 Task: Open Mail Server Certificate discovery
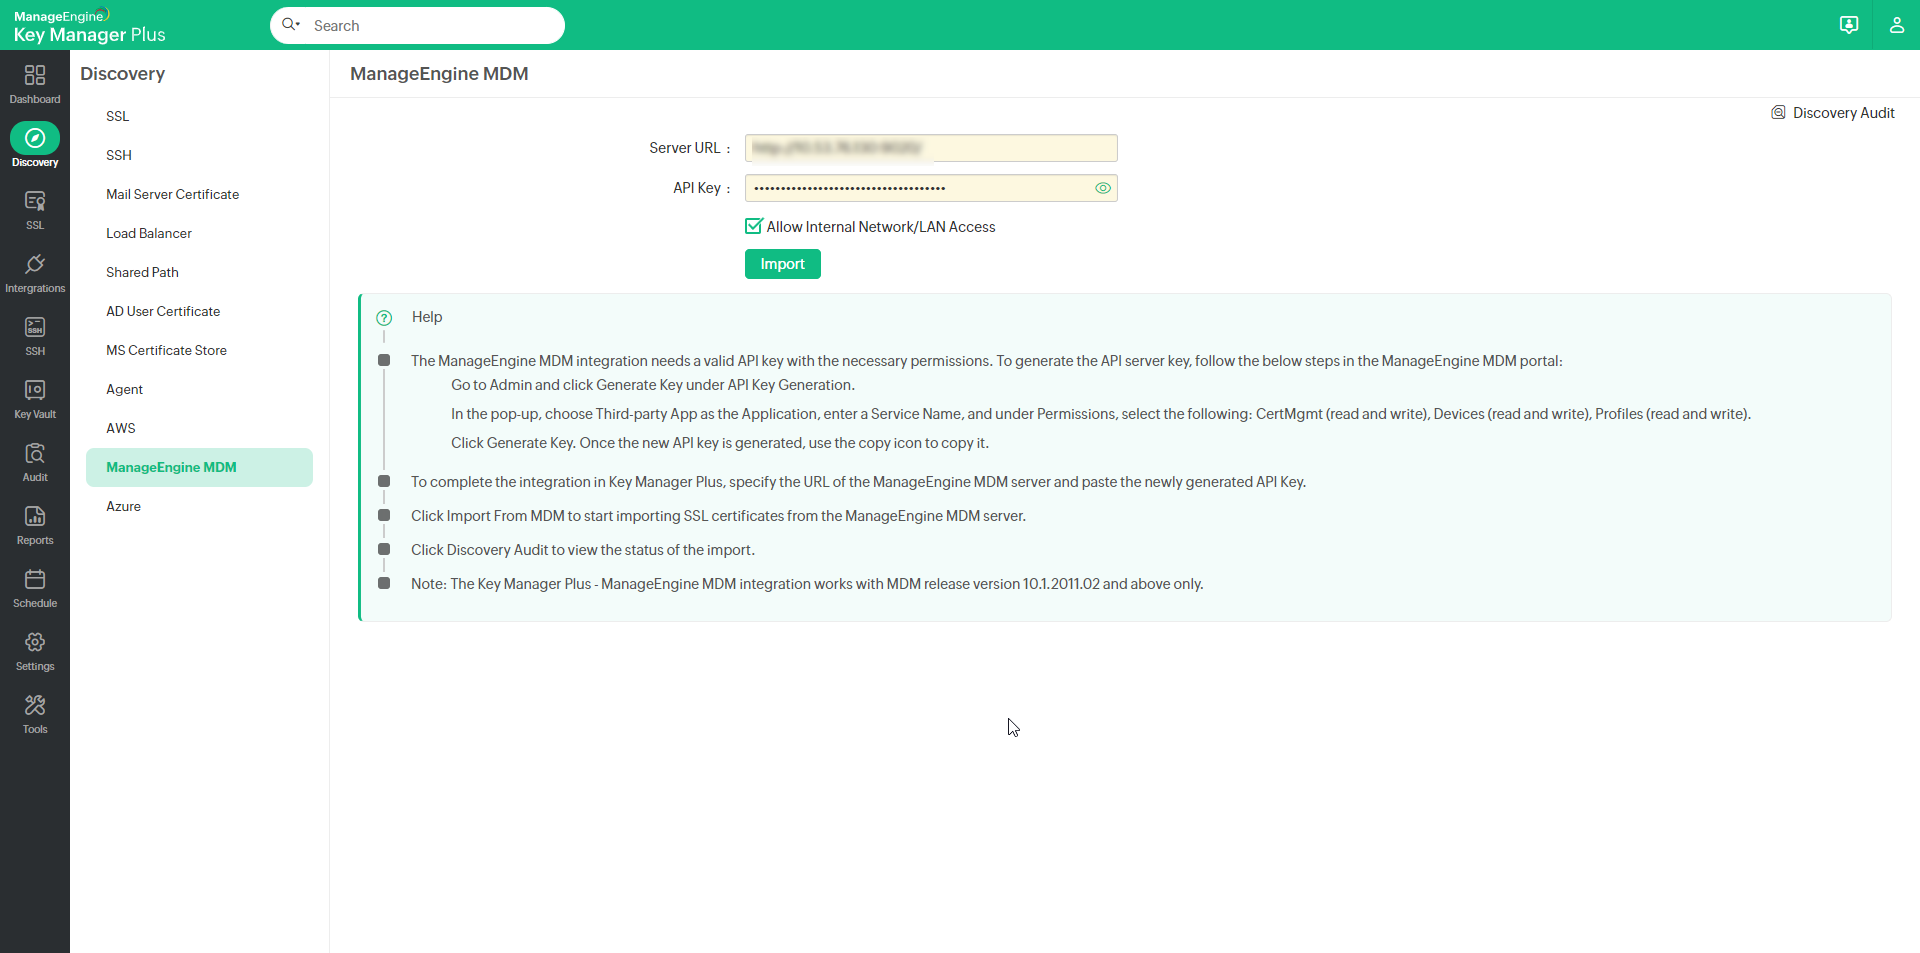point(173,194)
